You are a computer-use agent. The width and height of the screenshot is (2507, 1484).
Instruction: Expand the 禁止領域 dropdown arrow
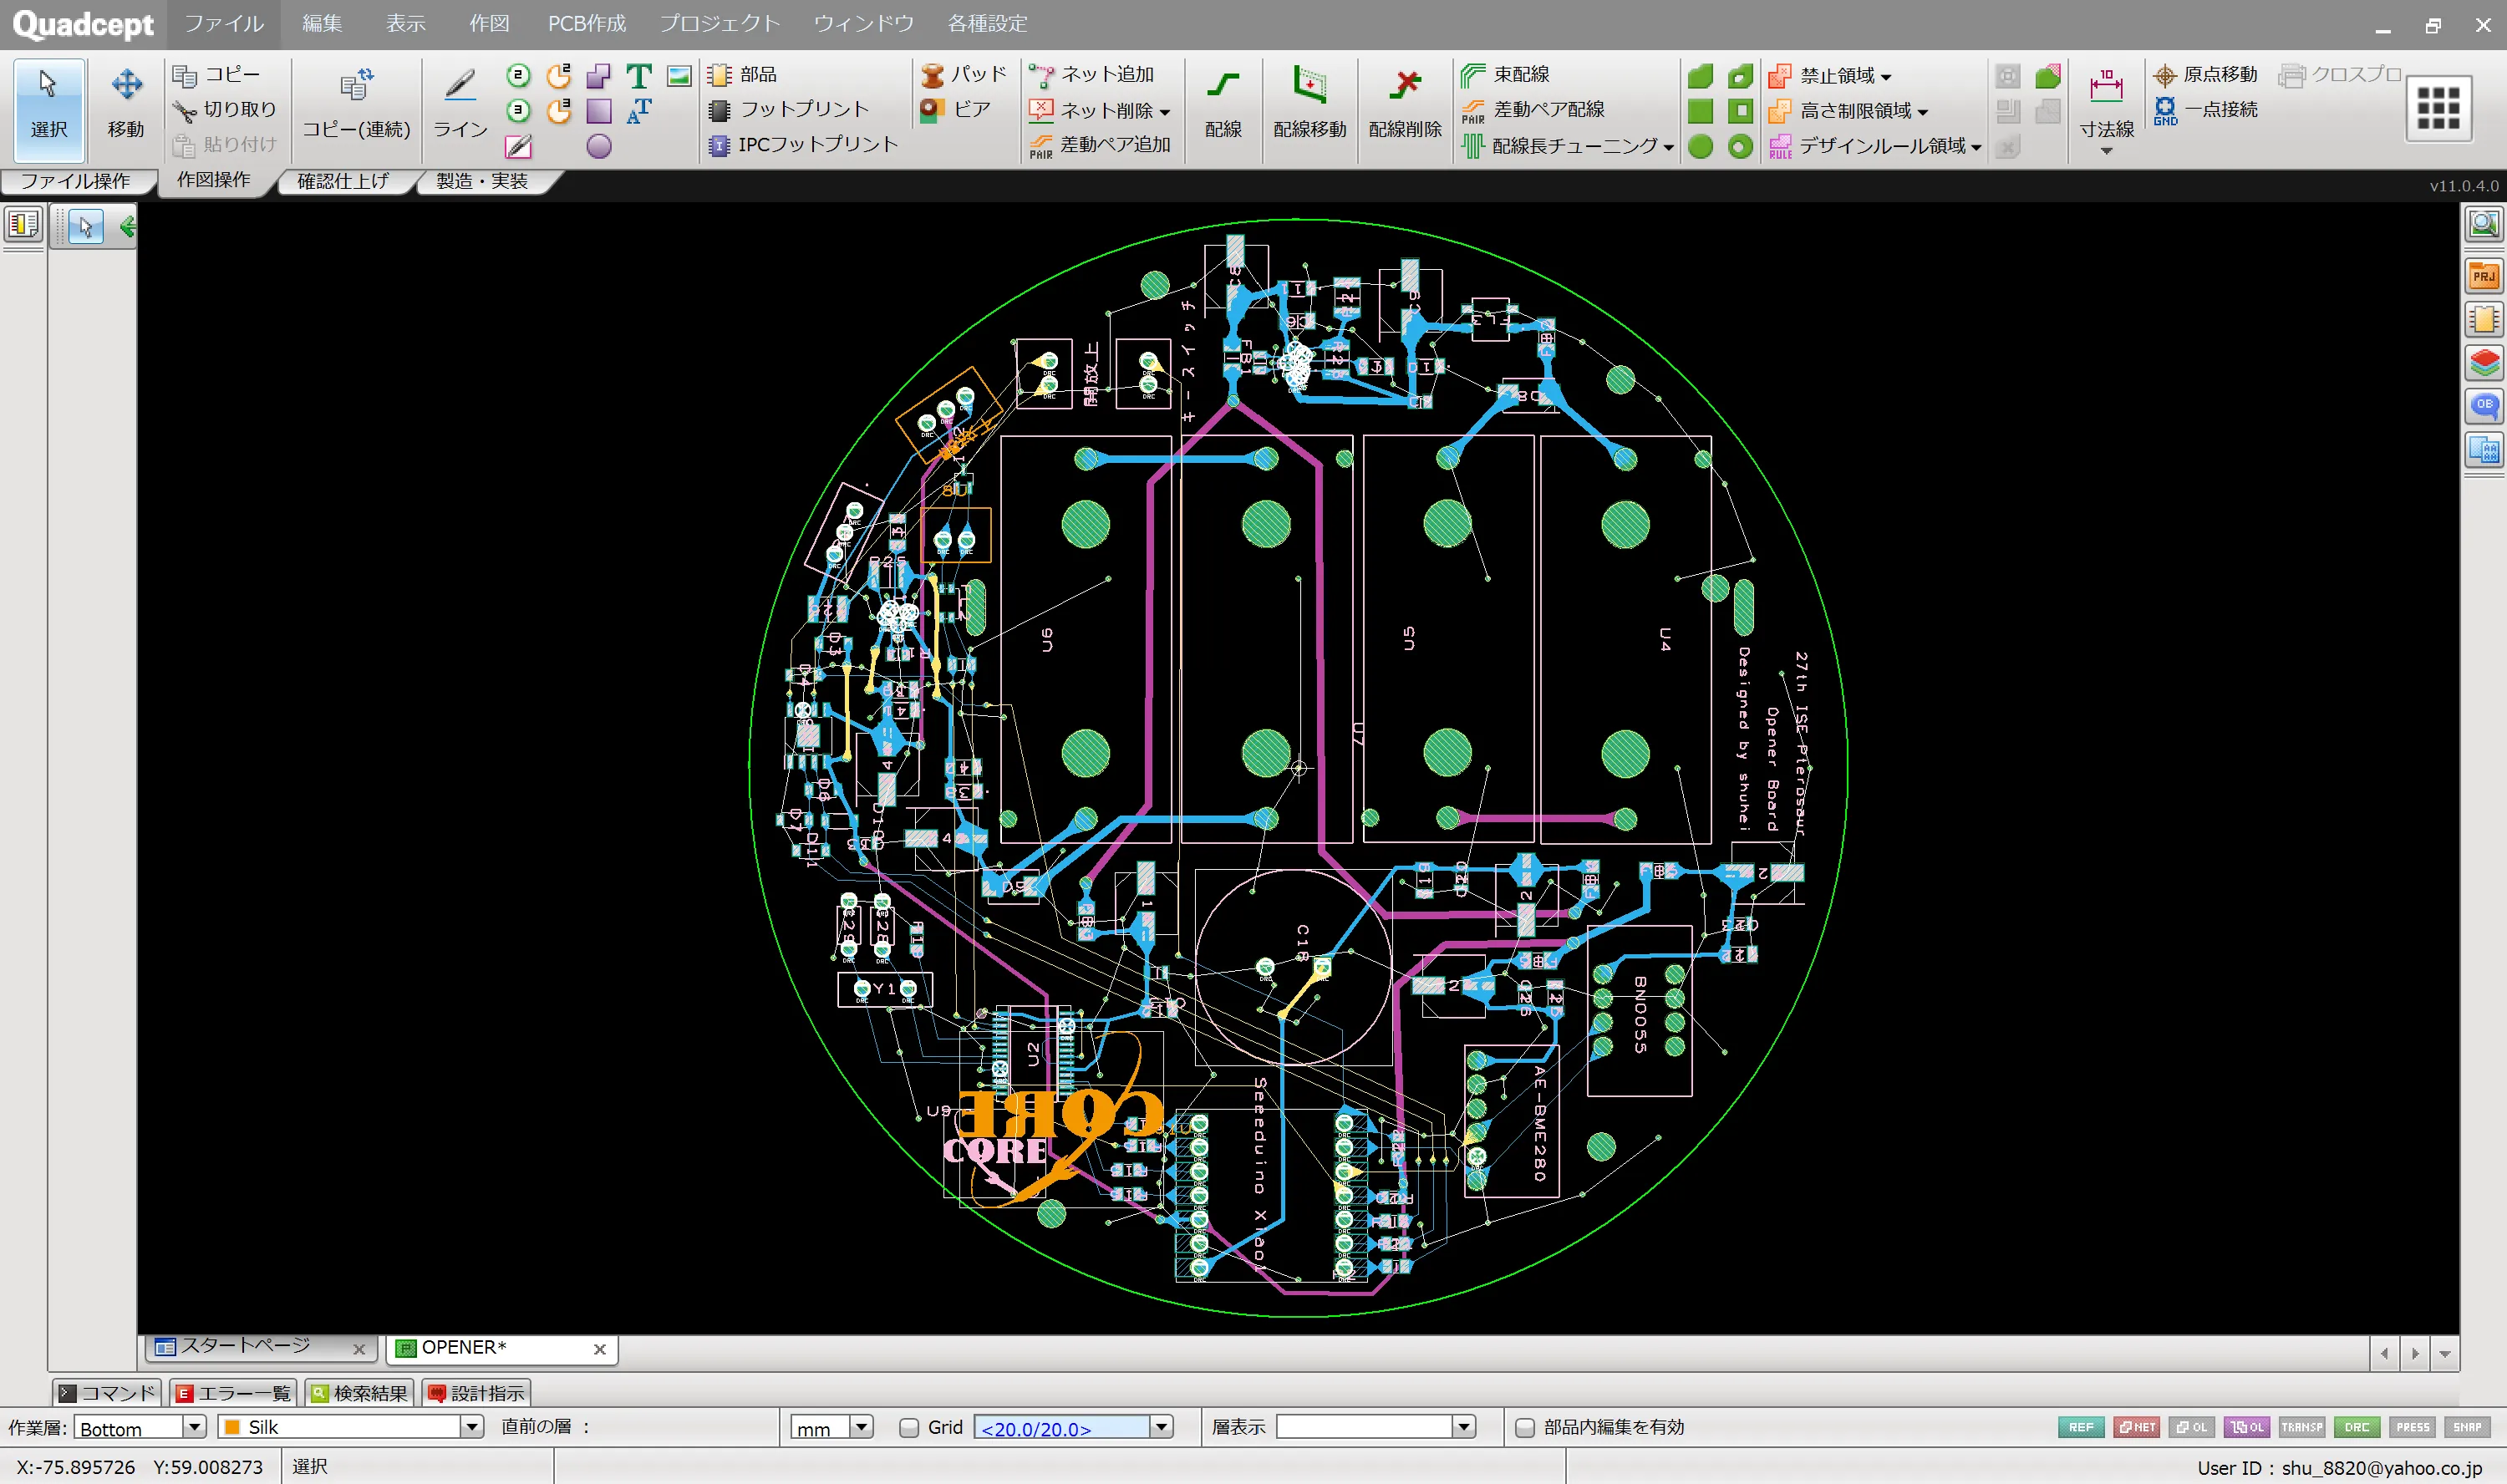(x=1886, y=77)
